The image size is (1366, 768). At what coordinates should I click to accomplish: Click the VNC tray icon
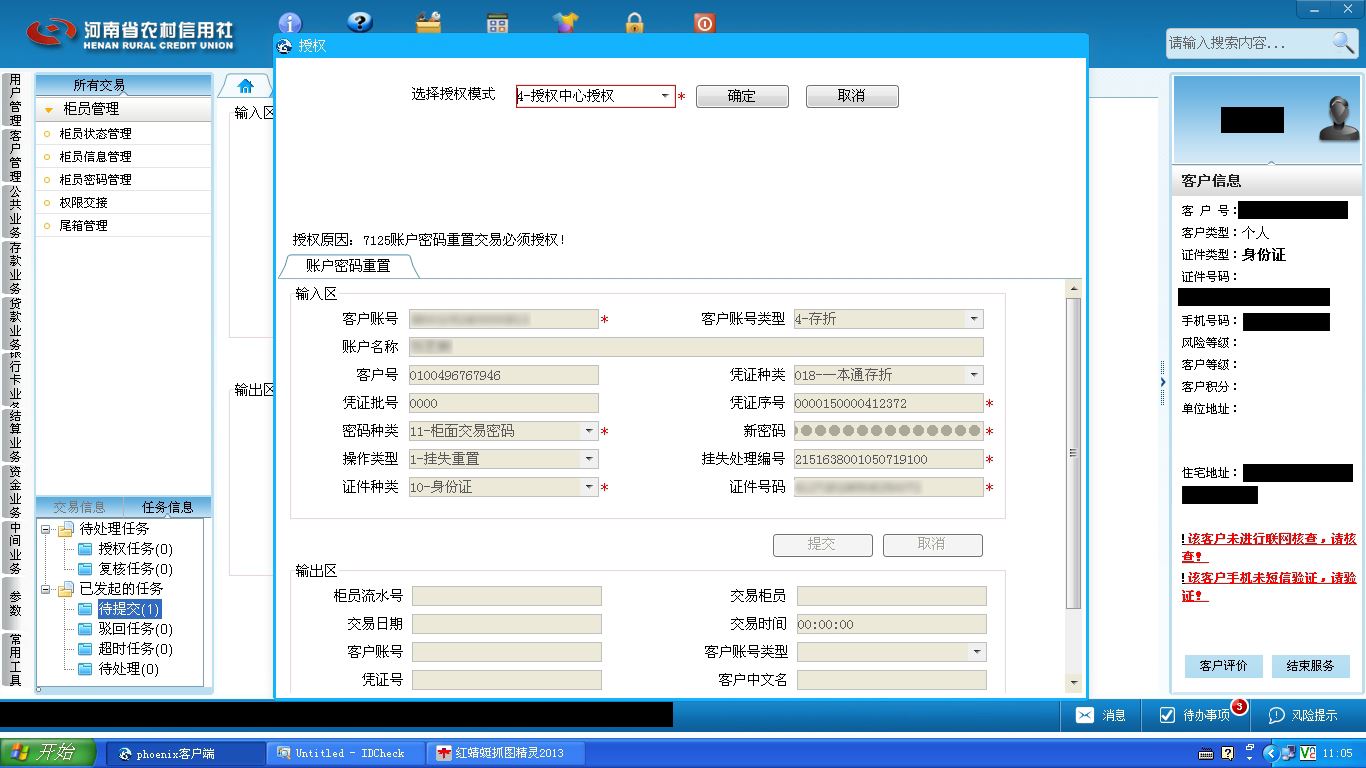click(1307, 753)
